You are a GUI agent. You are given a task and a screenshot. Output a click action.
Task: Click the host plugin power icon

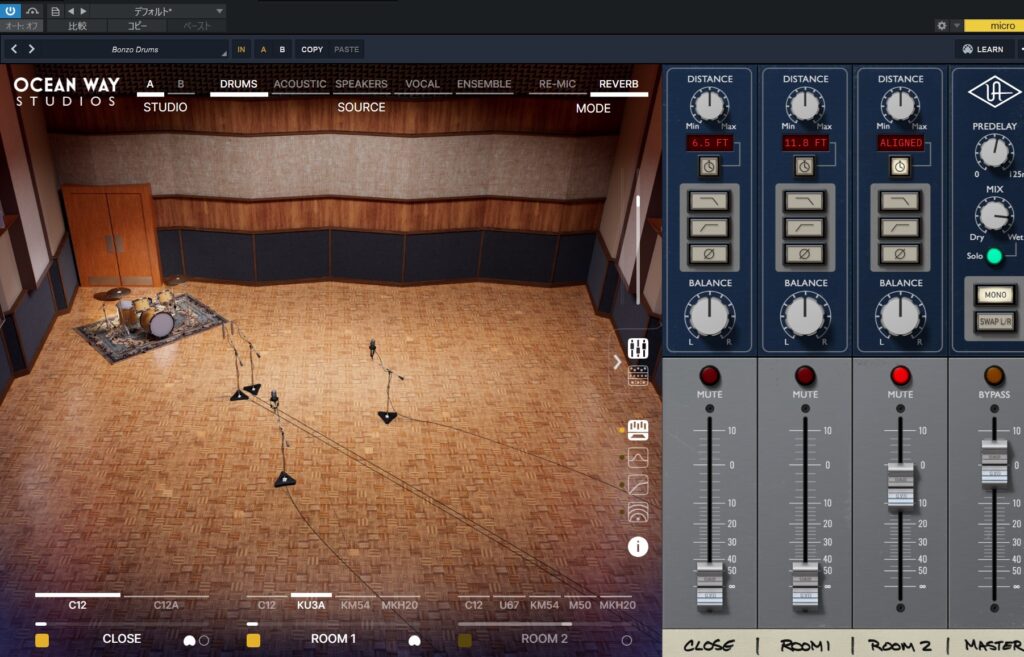12,10
